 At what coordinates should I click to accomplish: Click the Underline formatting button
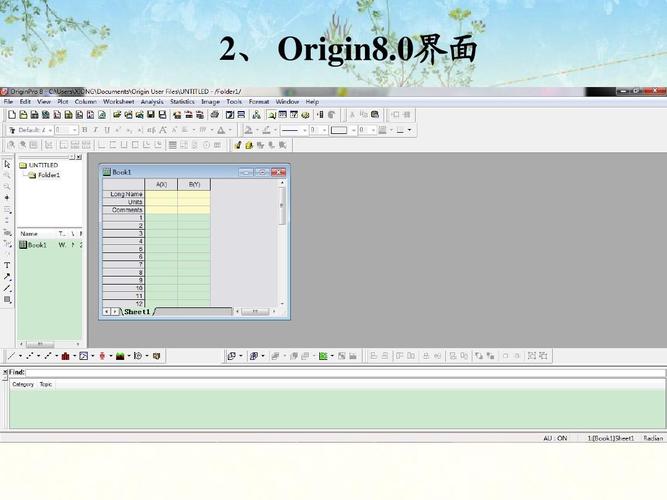coord(107,130)
